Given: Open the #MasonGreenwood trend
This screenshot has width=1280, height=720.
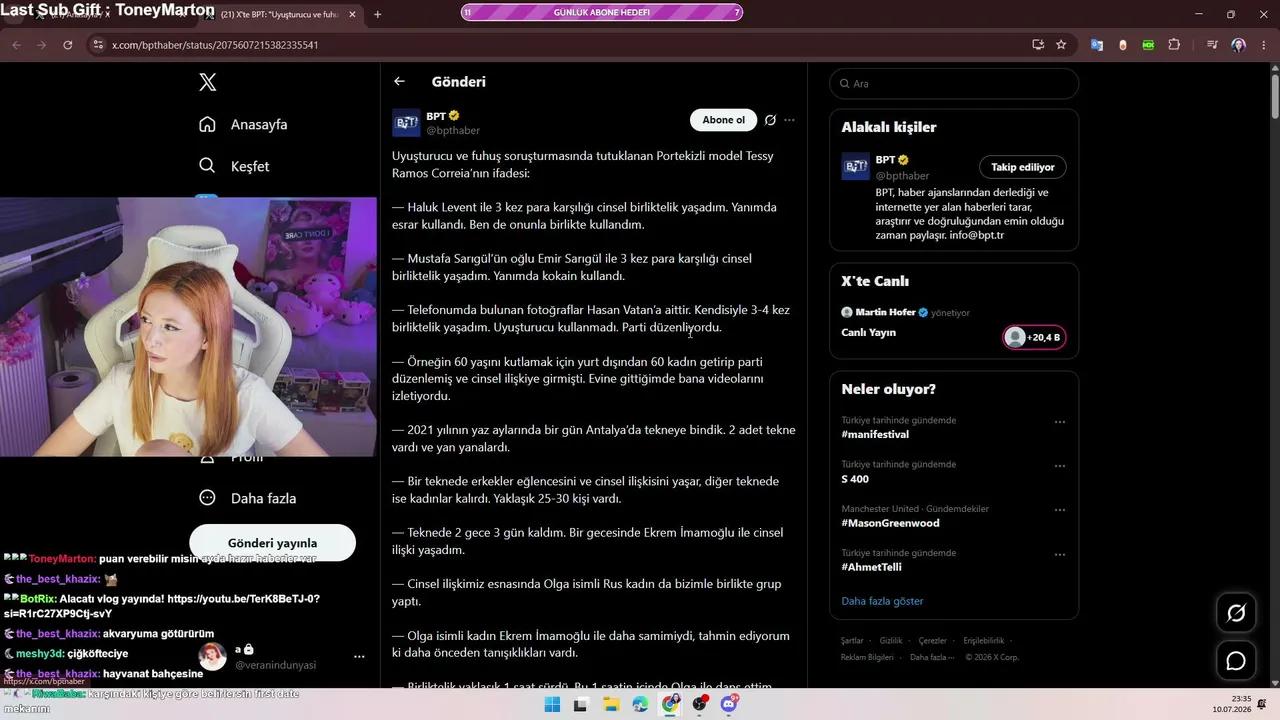Looking at the screenshot, I should [x=890, y=523].
